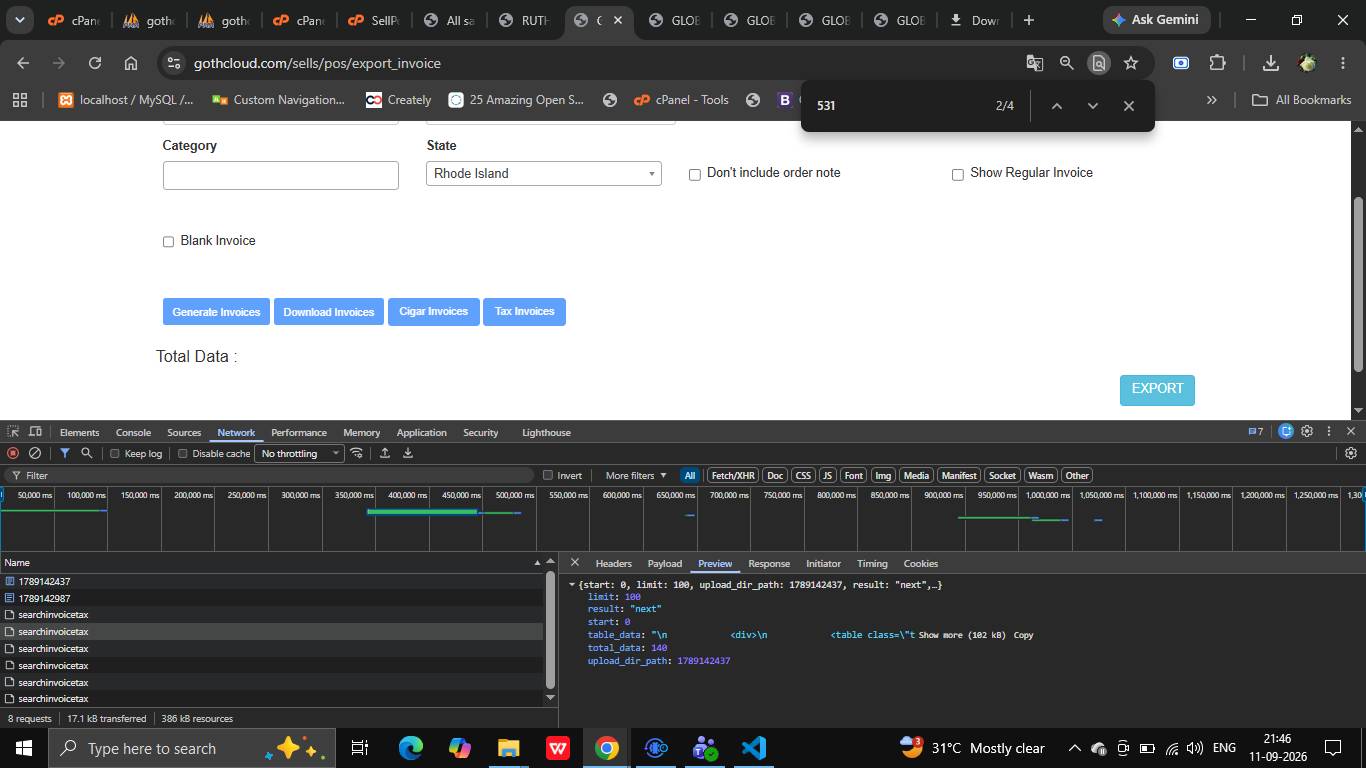Click the Category input field
The image size is (1366, 768).
coord(281,175)
